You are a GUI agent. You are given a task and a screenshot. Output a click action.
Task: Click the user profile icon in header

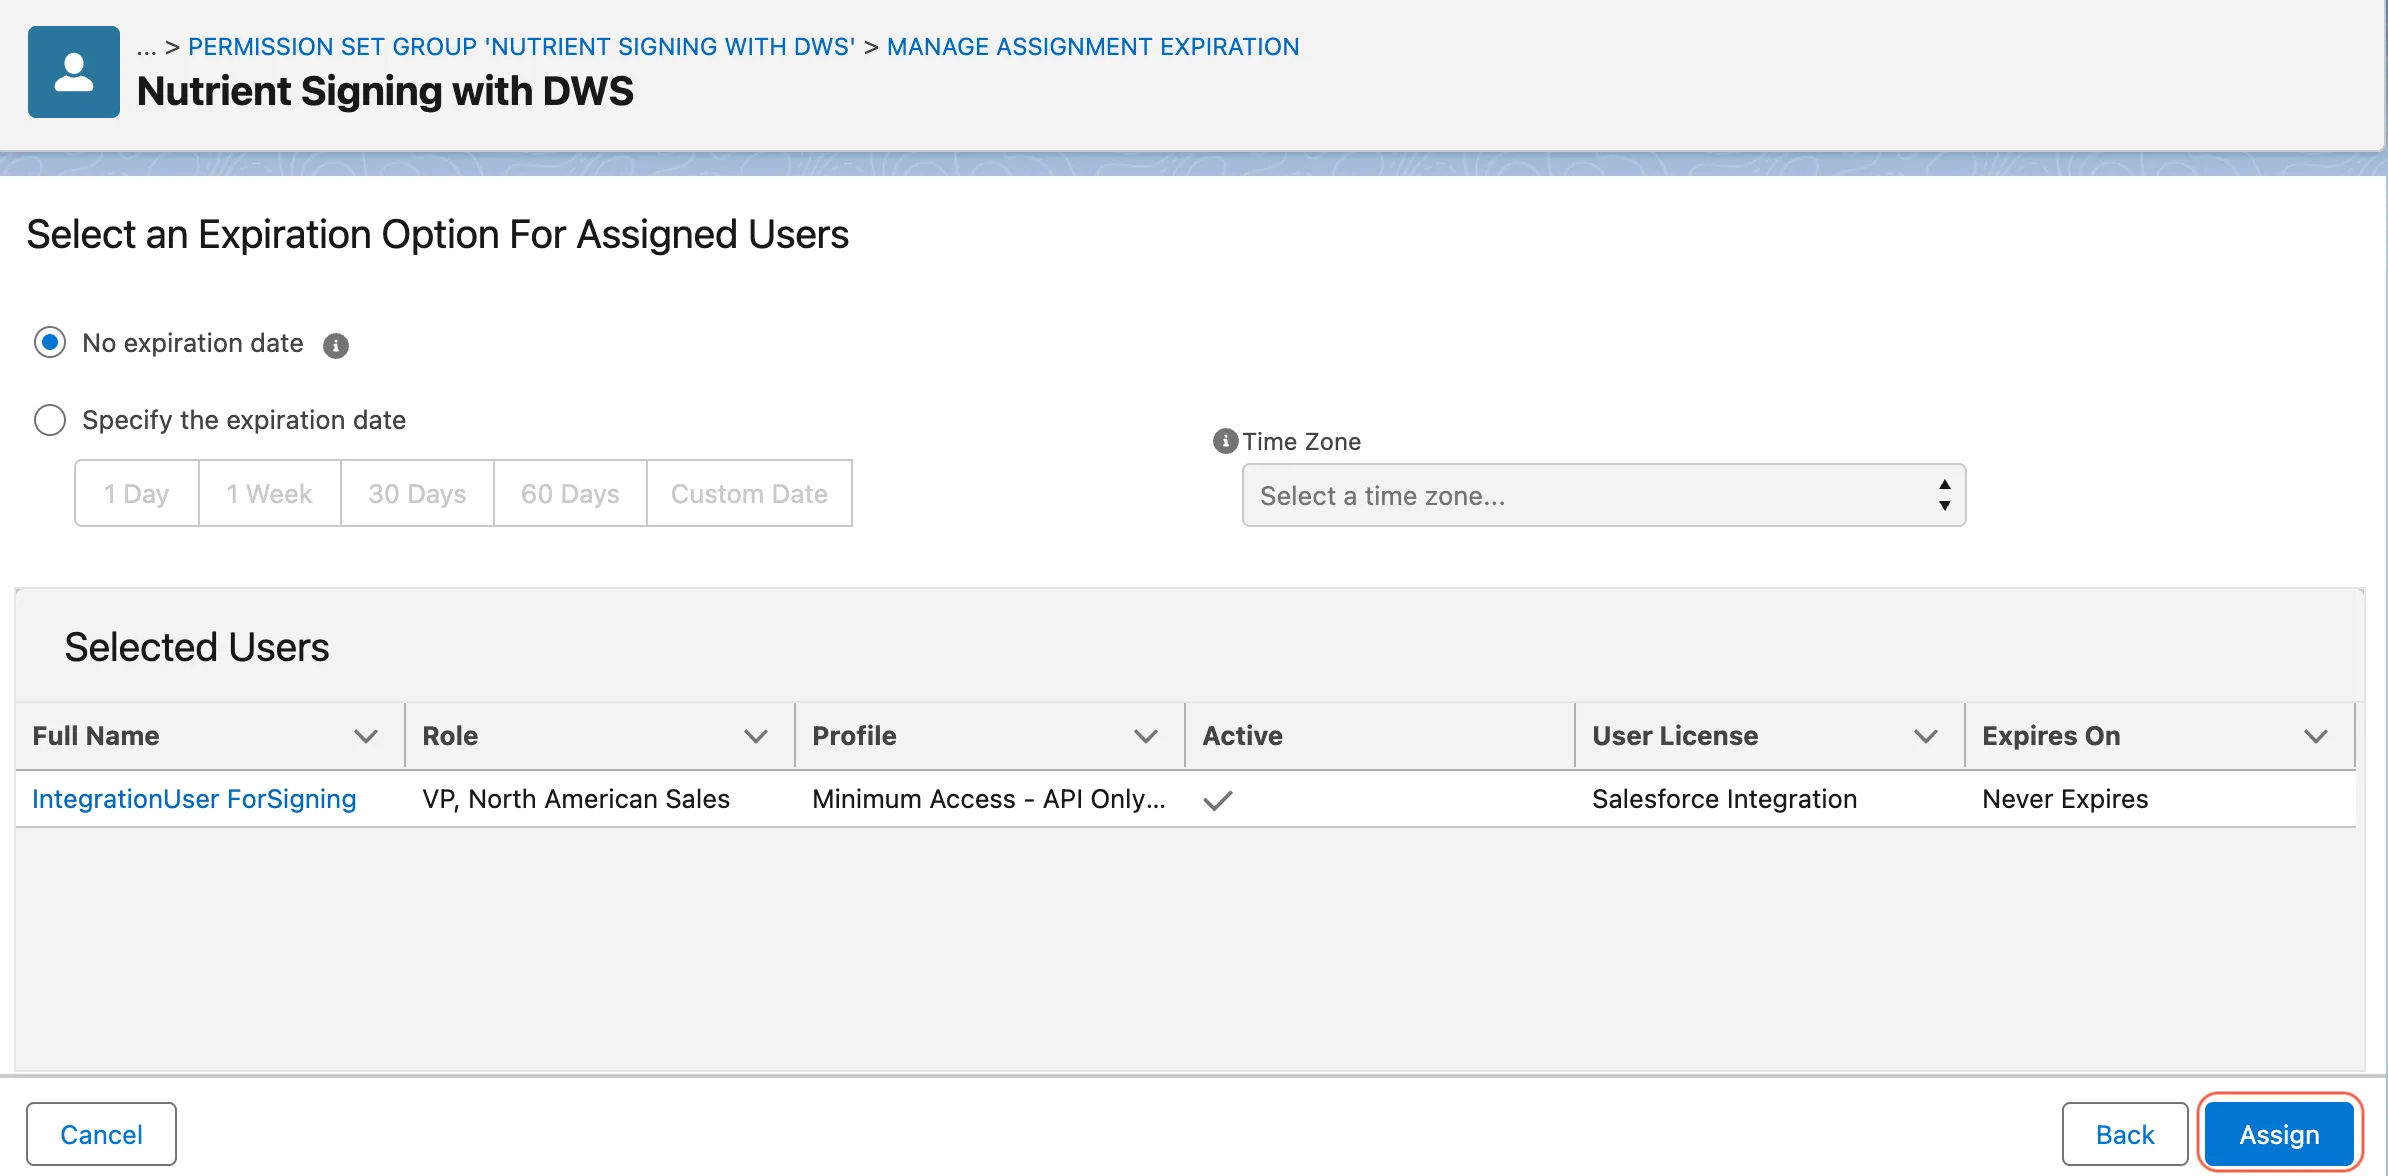tap(74, 72)
